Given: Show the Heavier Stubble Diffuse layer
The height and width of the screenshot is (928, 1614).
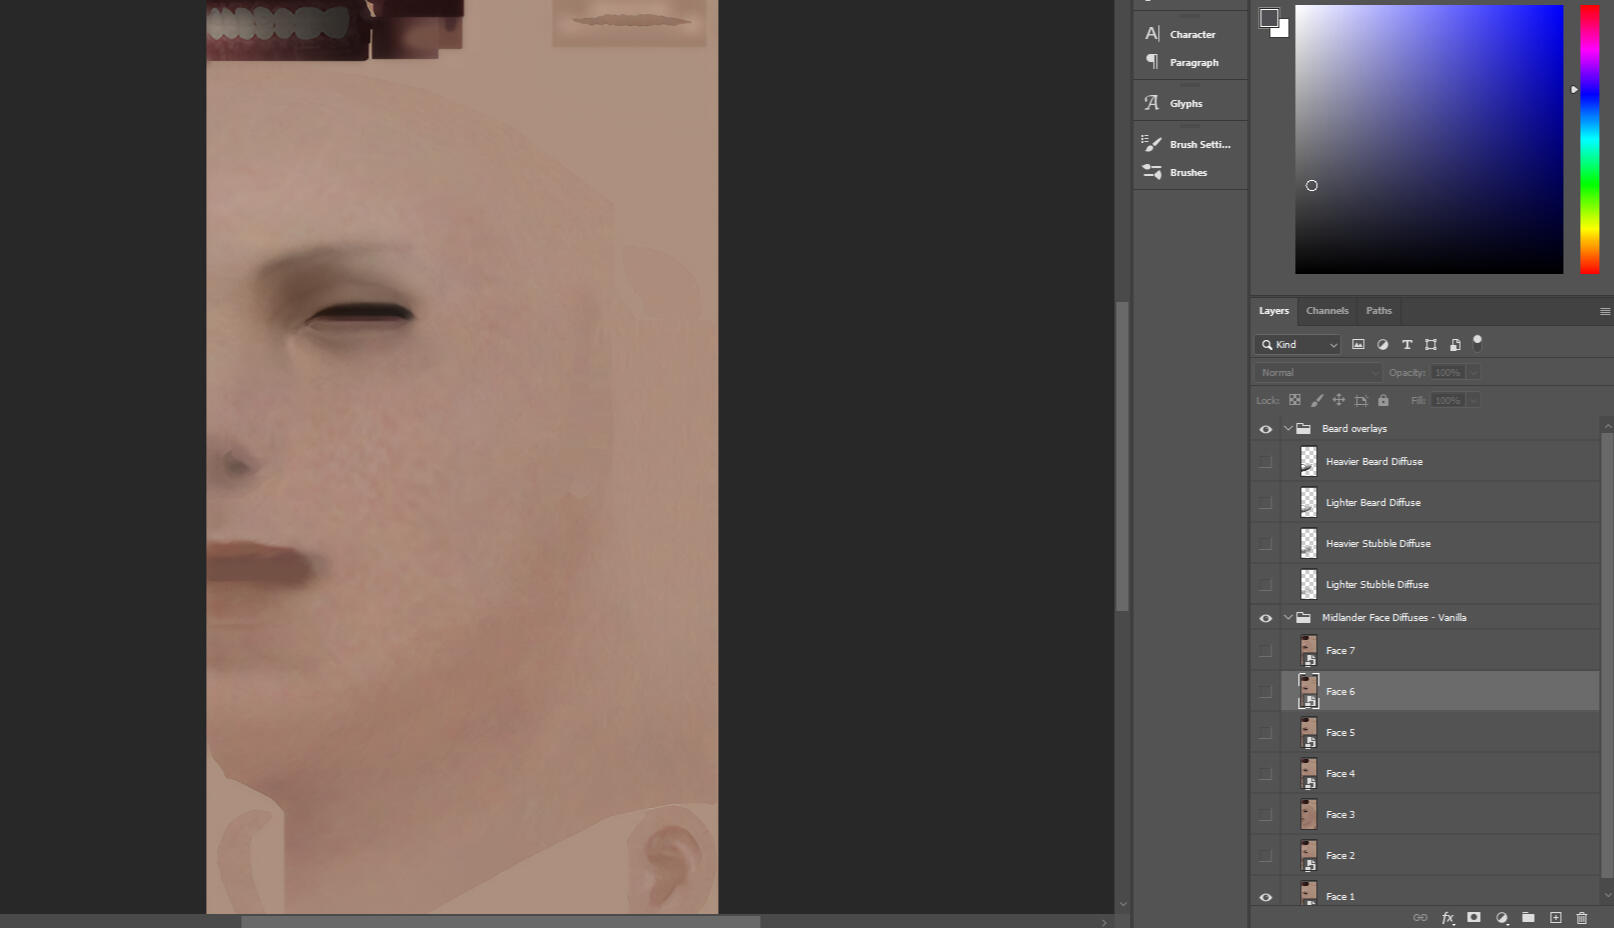Looking at the screenshot, I should point(1265,543).
